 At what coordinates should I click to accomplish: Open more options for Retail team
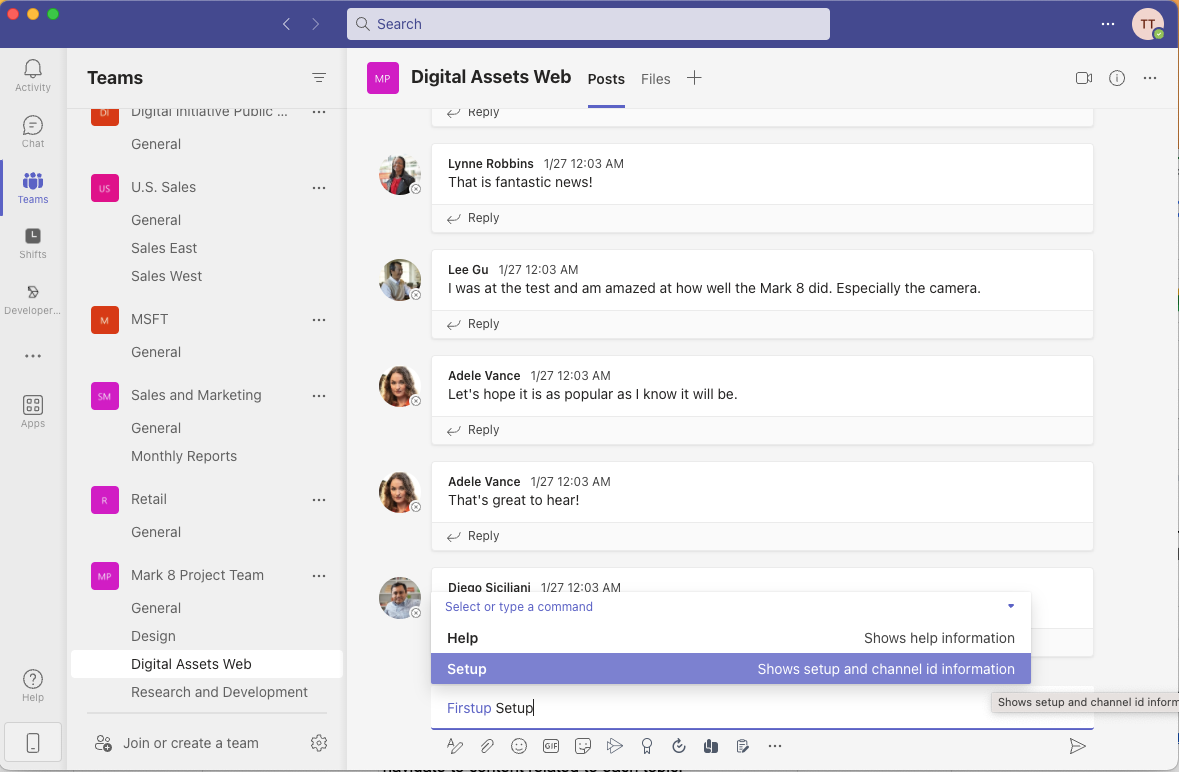(319, 500)
